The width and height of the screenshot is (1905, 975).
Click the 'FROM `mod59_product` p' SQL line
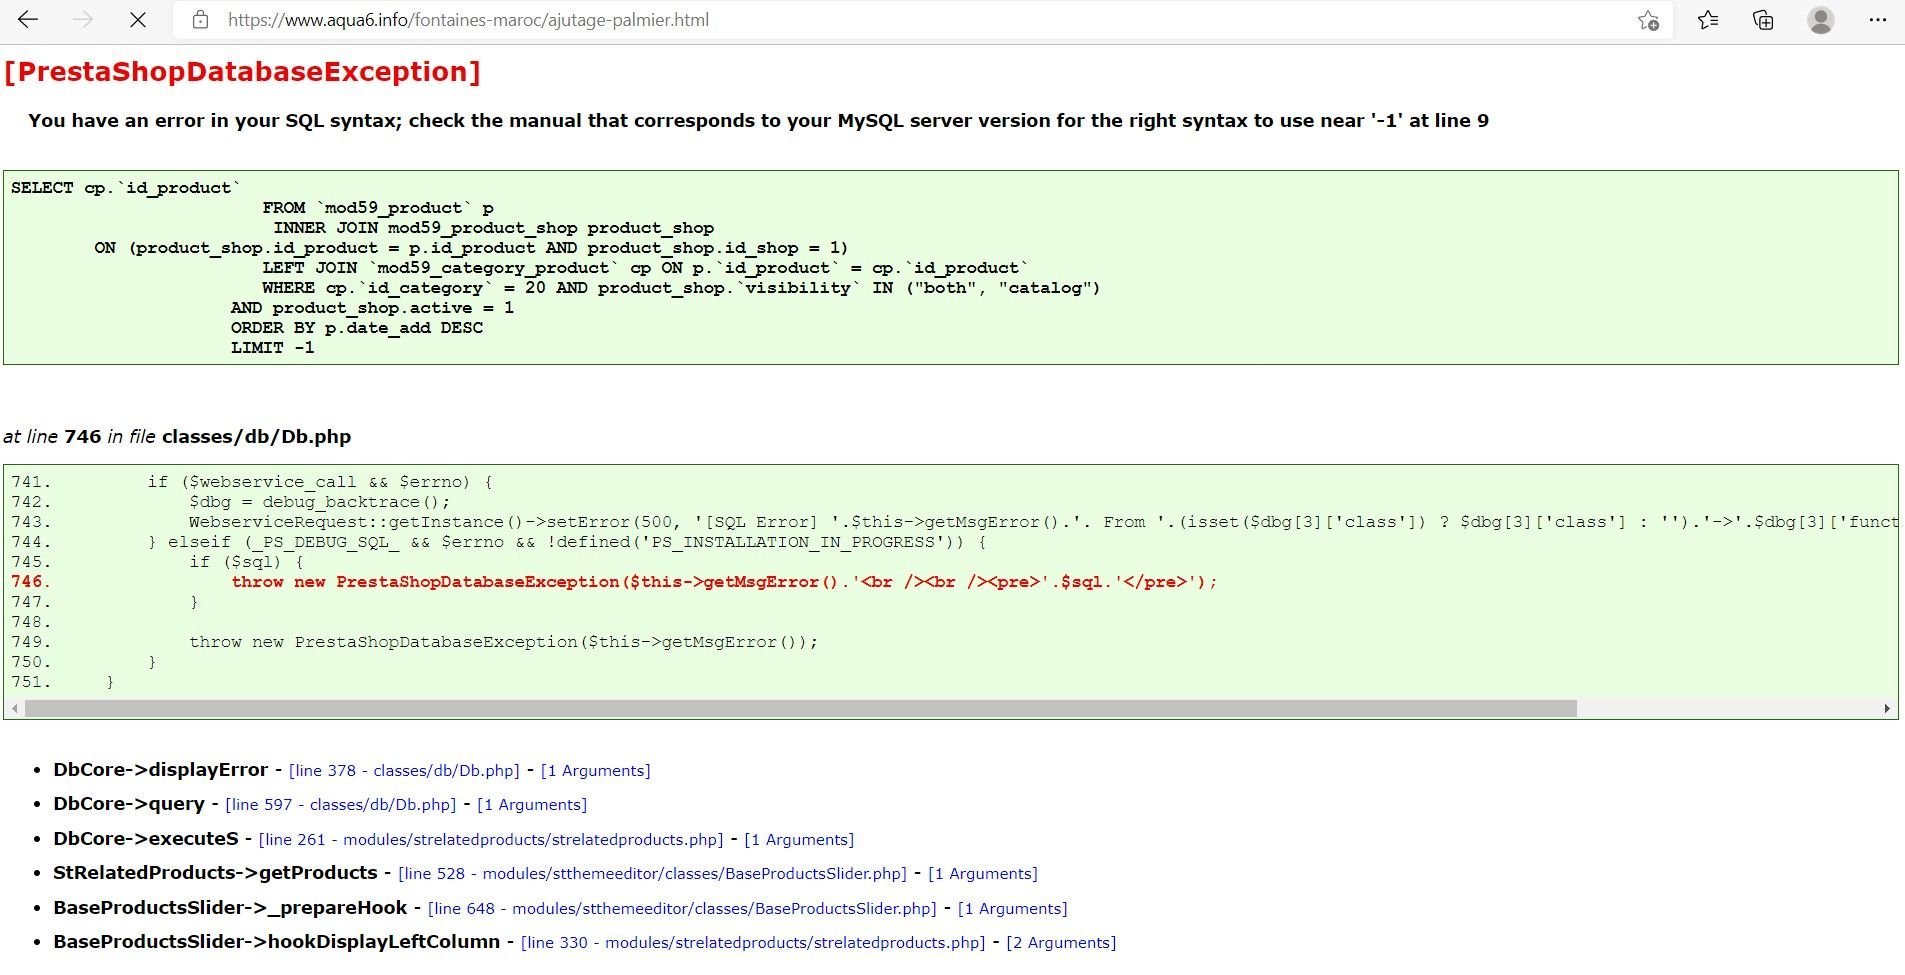pyautogui.click(x=378, y=208)
